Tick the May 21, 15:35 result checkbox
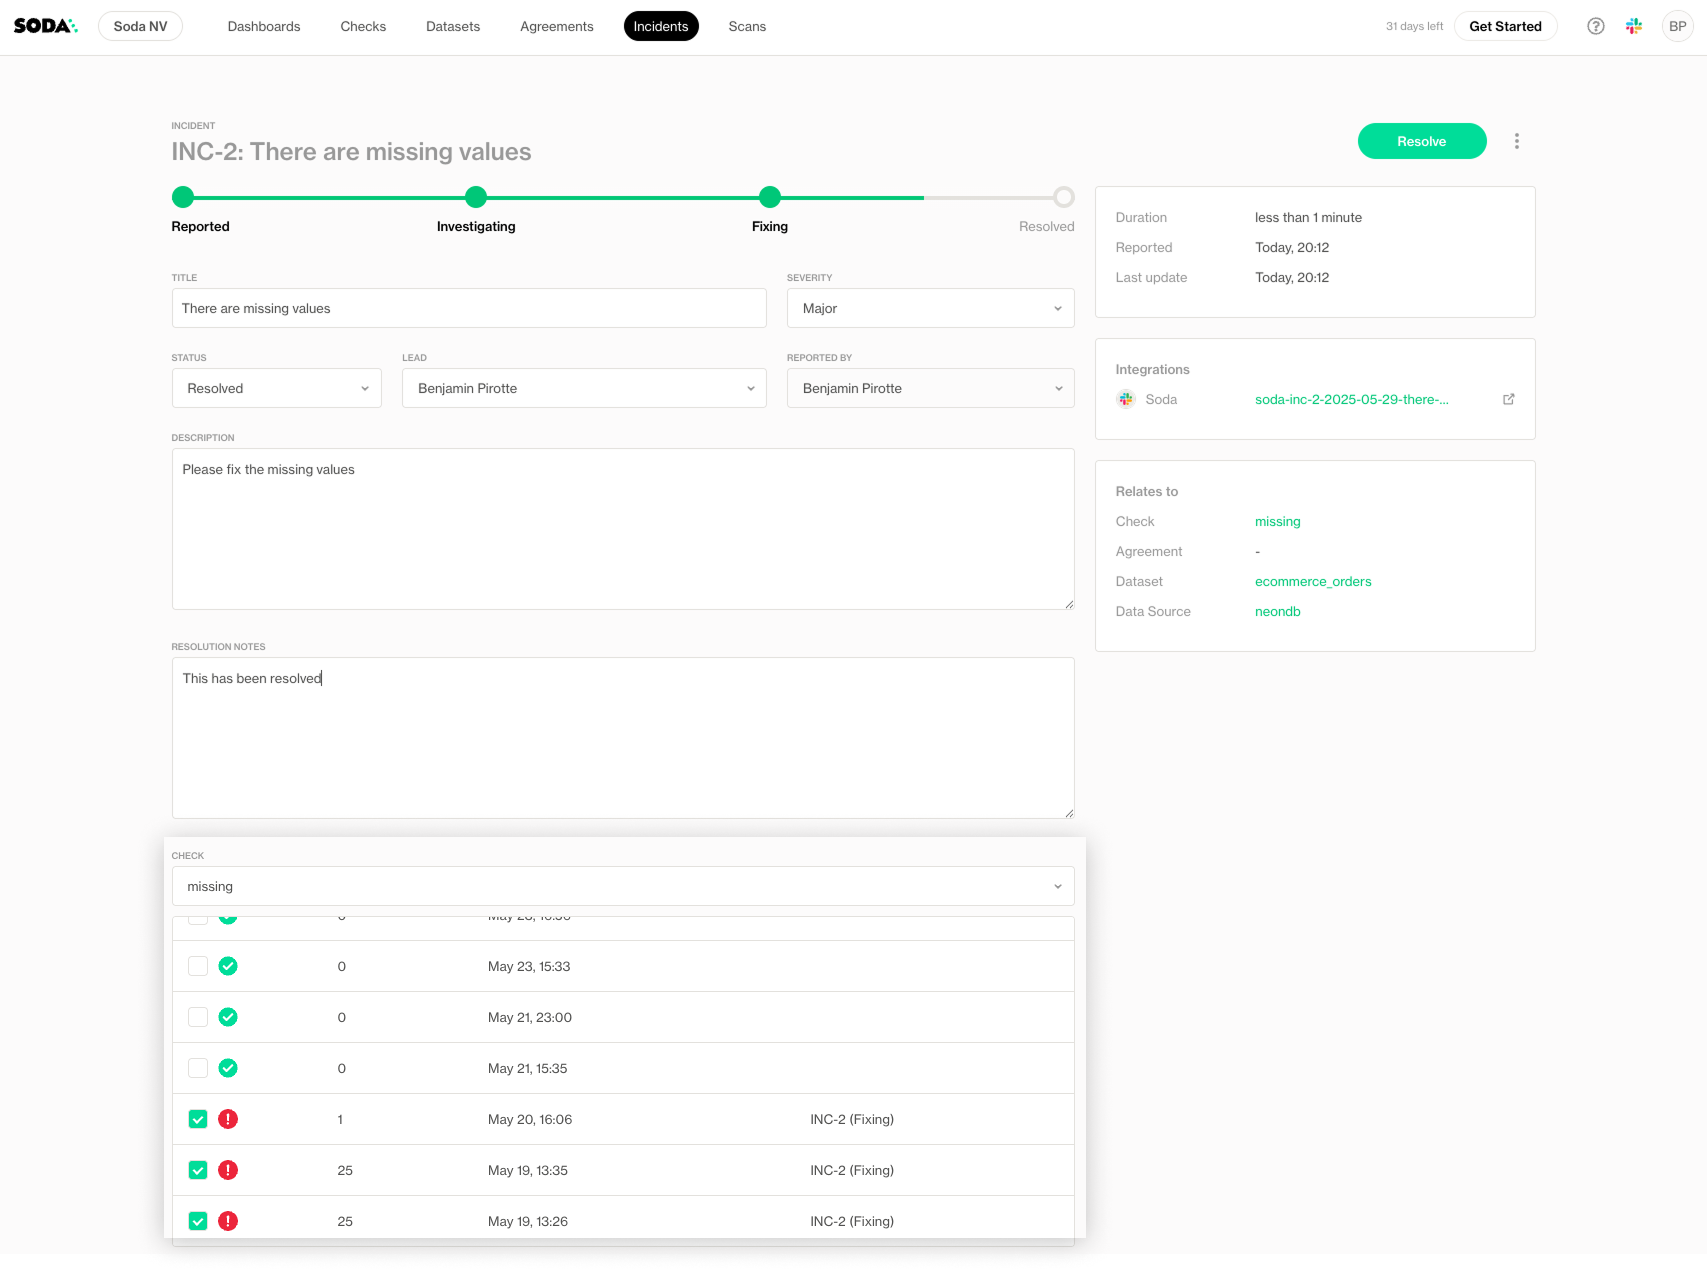This screenshot has height=1272, width=1707. coord(198,1068)
